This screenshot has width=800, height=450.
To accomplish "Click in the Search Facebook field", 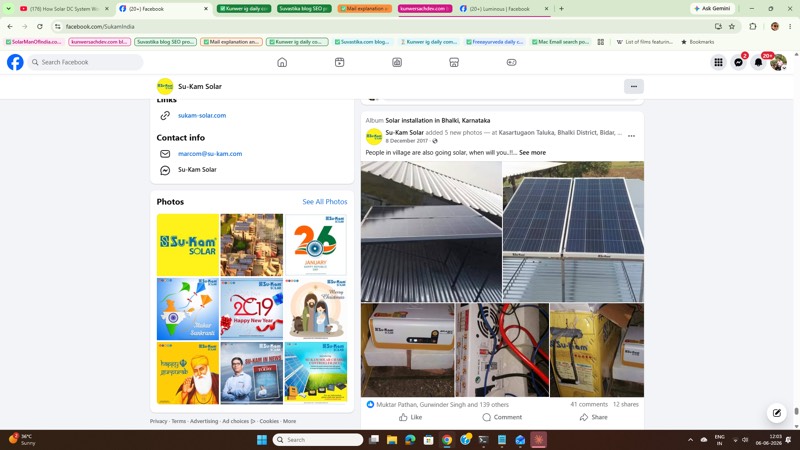I will pyautogui.click(x=85, y=62).
